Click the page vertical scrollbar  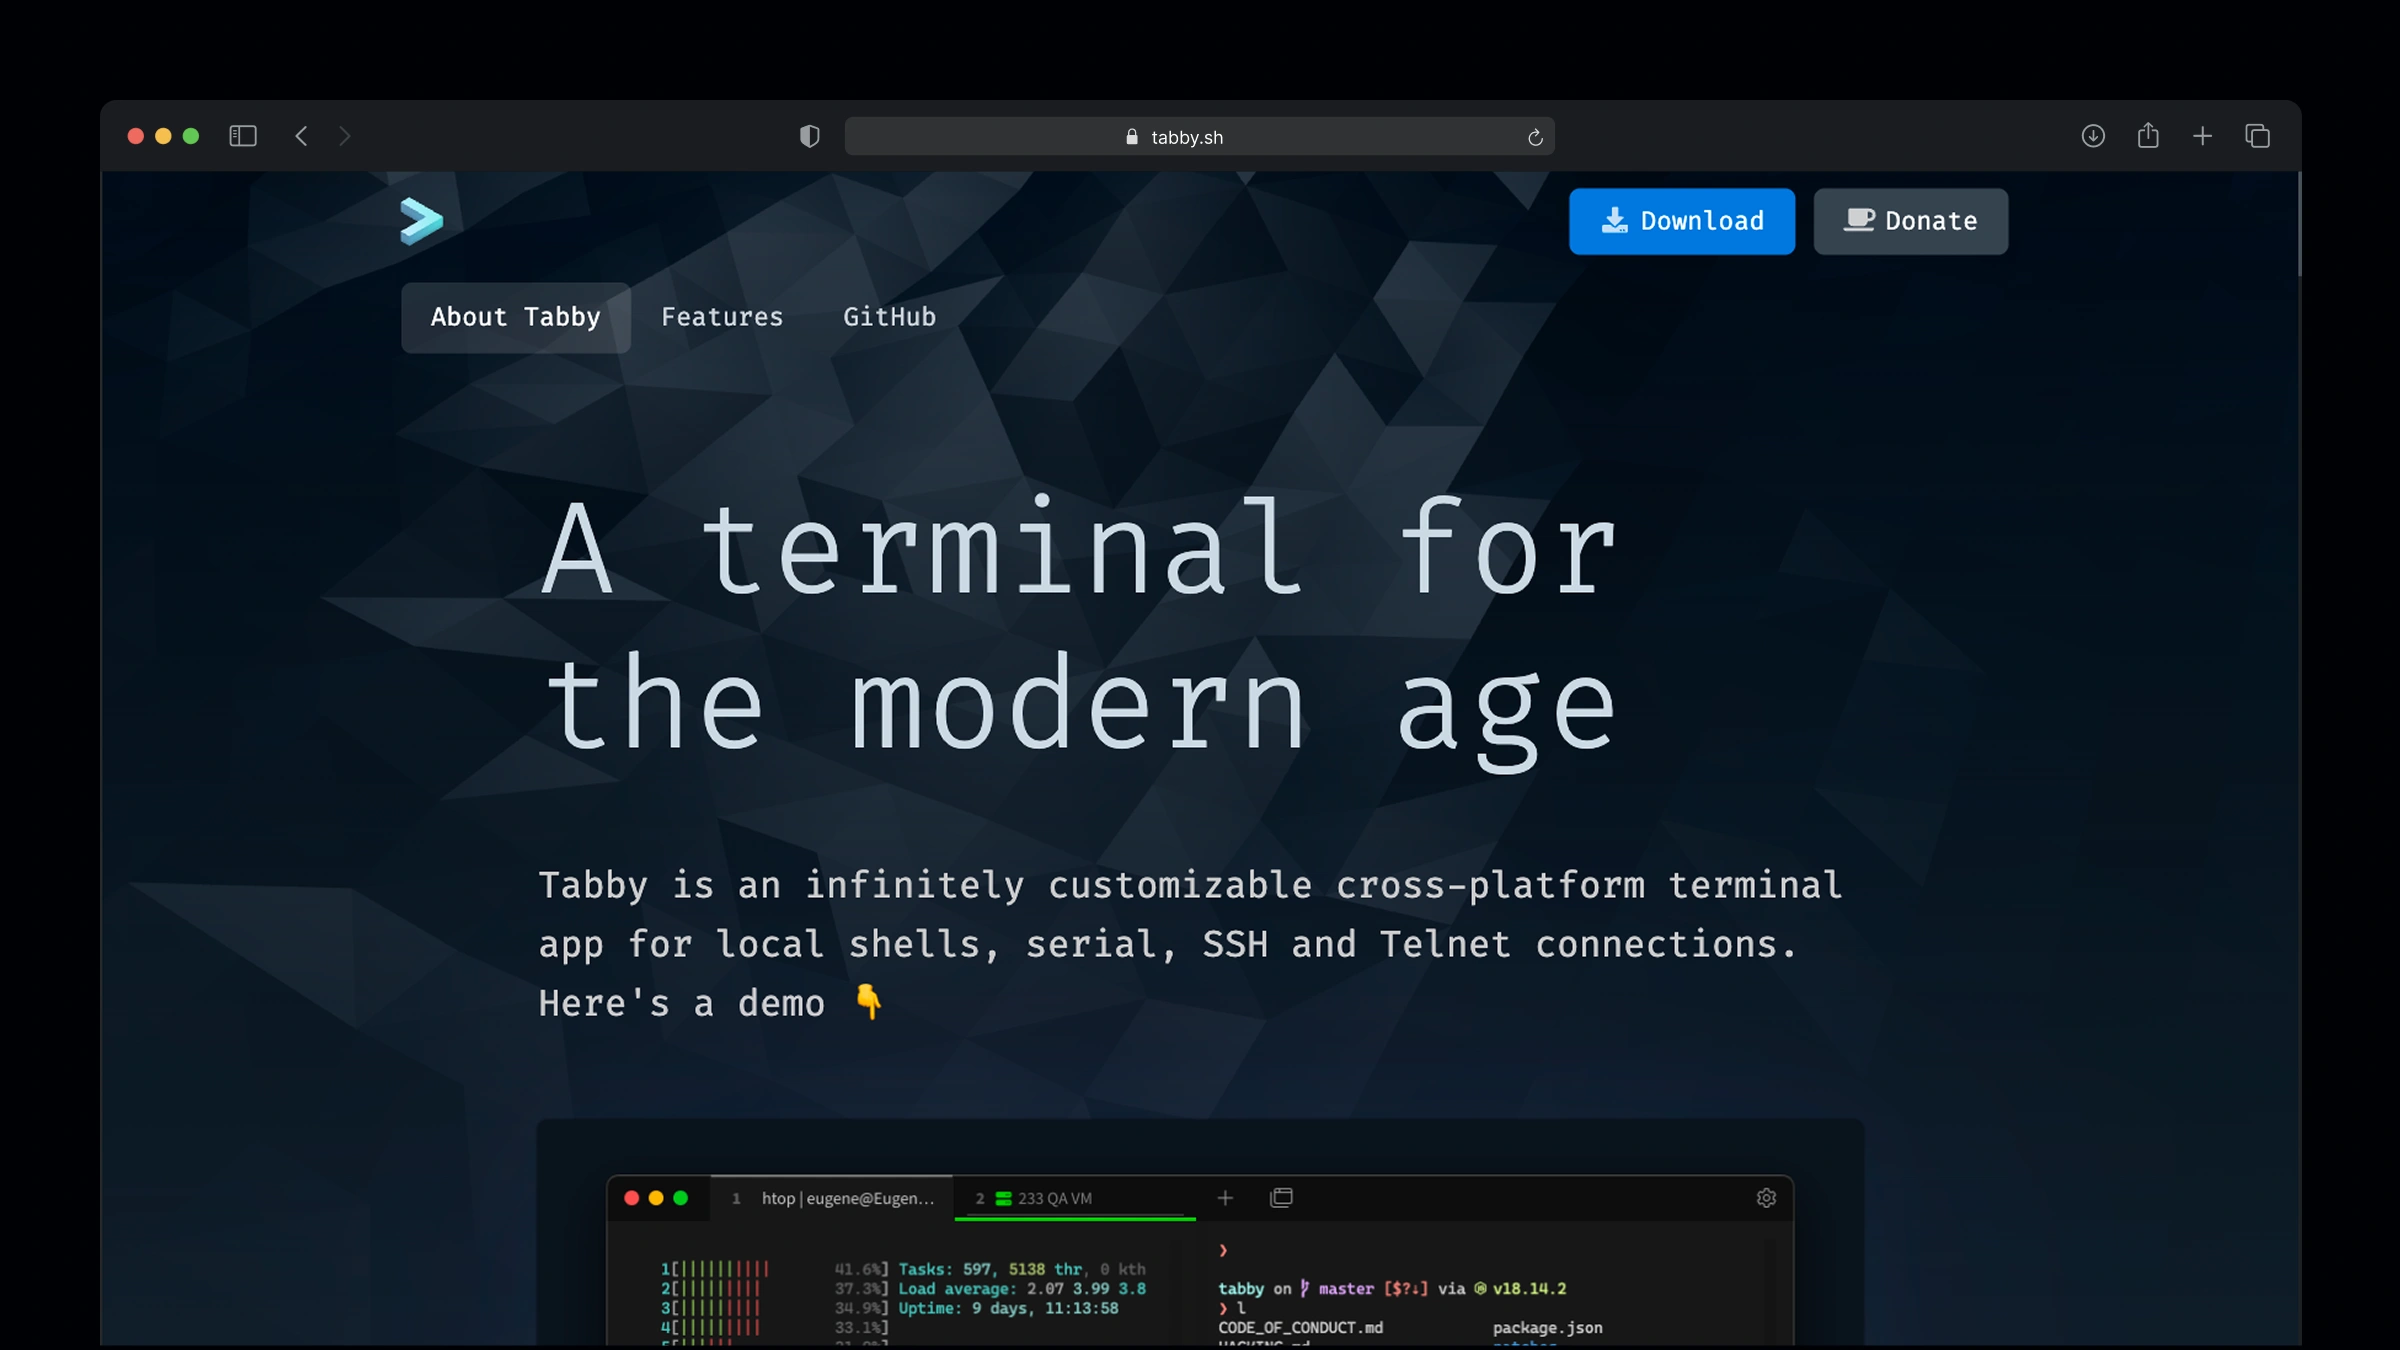tap(2299, 224)
